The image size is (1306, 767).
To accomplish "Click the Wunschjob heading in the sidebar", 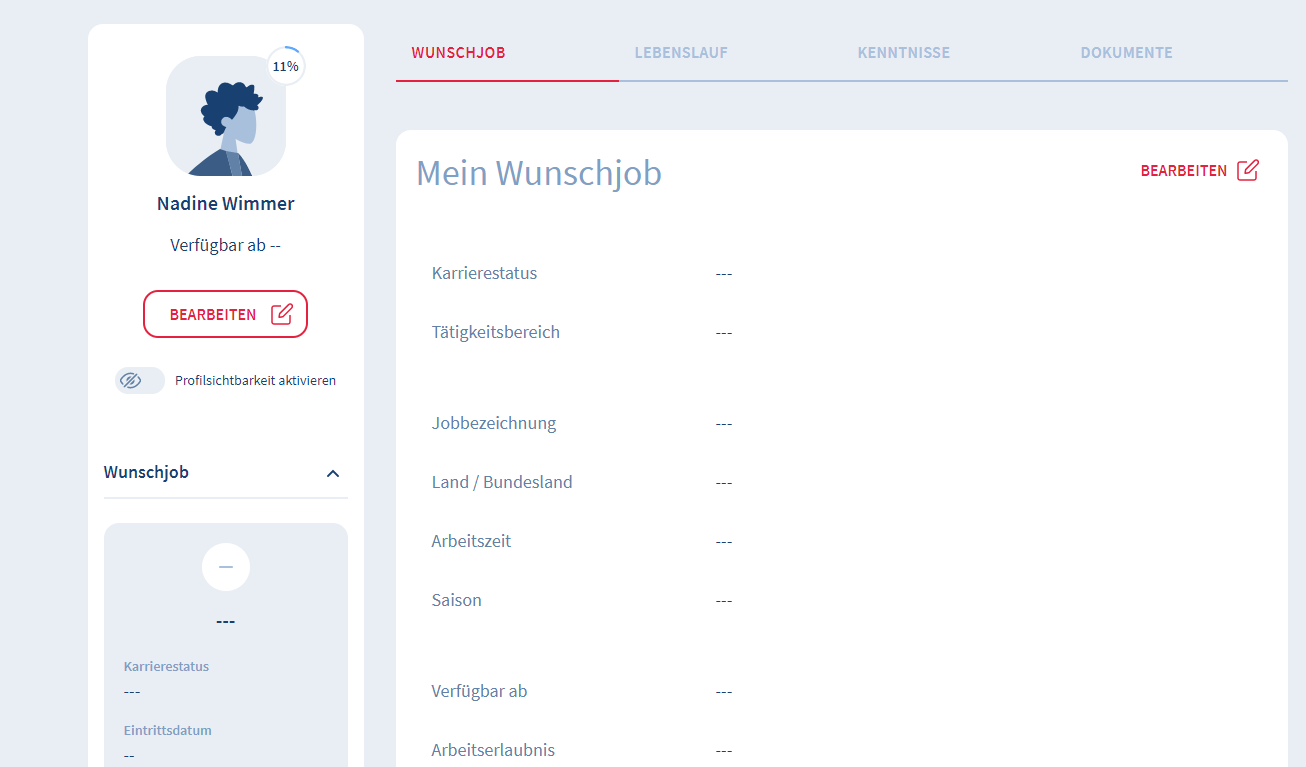I will [147, 472].
